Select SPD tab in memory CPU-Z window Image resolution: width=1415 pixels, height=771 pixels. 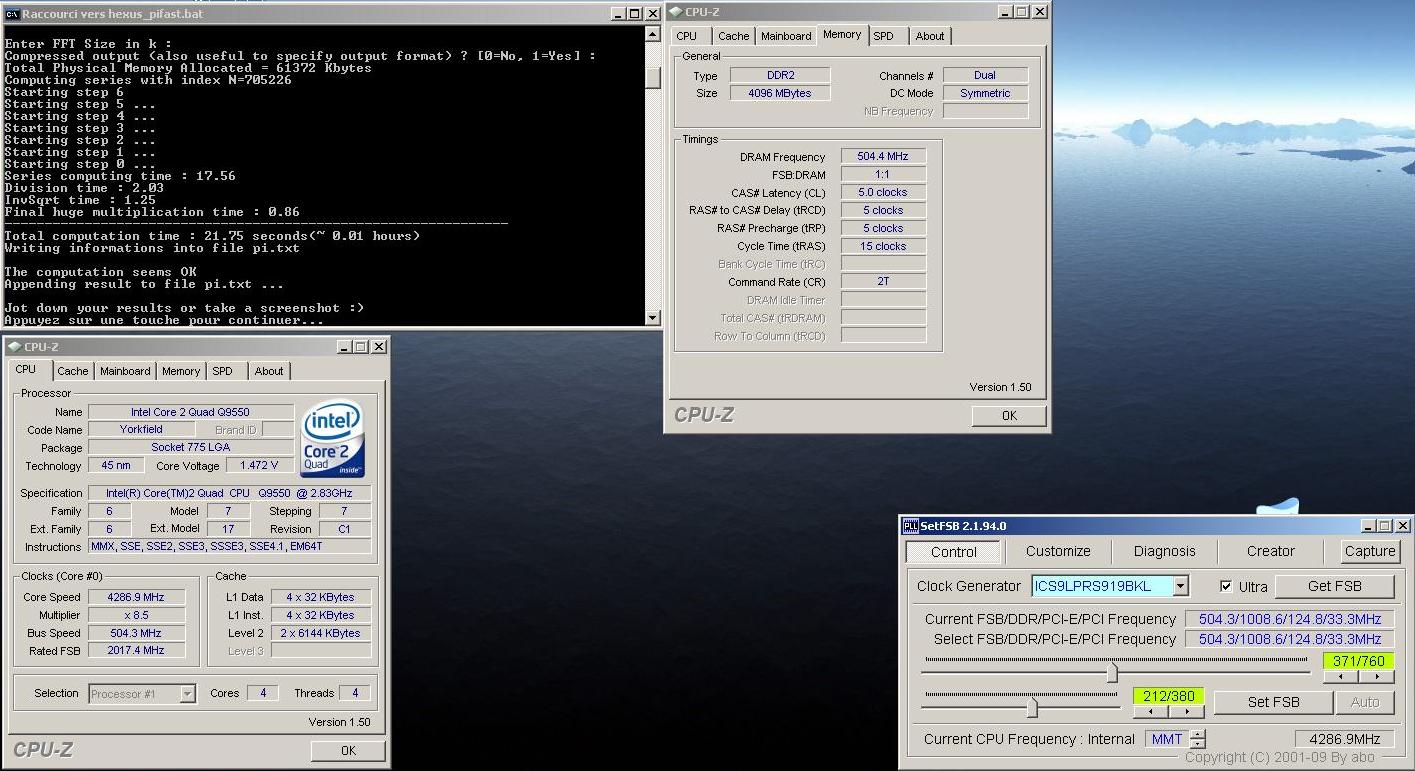[x=884, y=36]
